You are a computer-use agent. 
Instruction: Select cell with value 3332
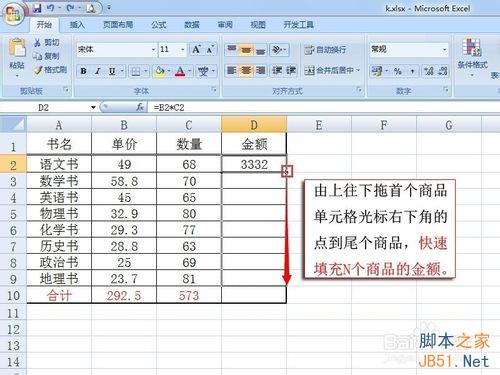pyautogui.click(x=254, y=164)
